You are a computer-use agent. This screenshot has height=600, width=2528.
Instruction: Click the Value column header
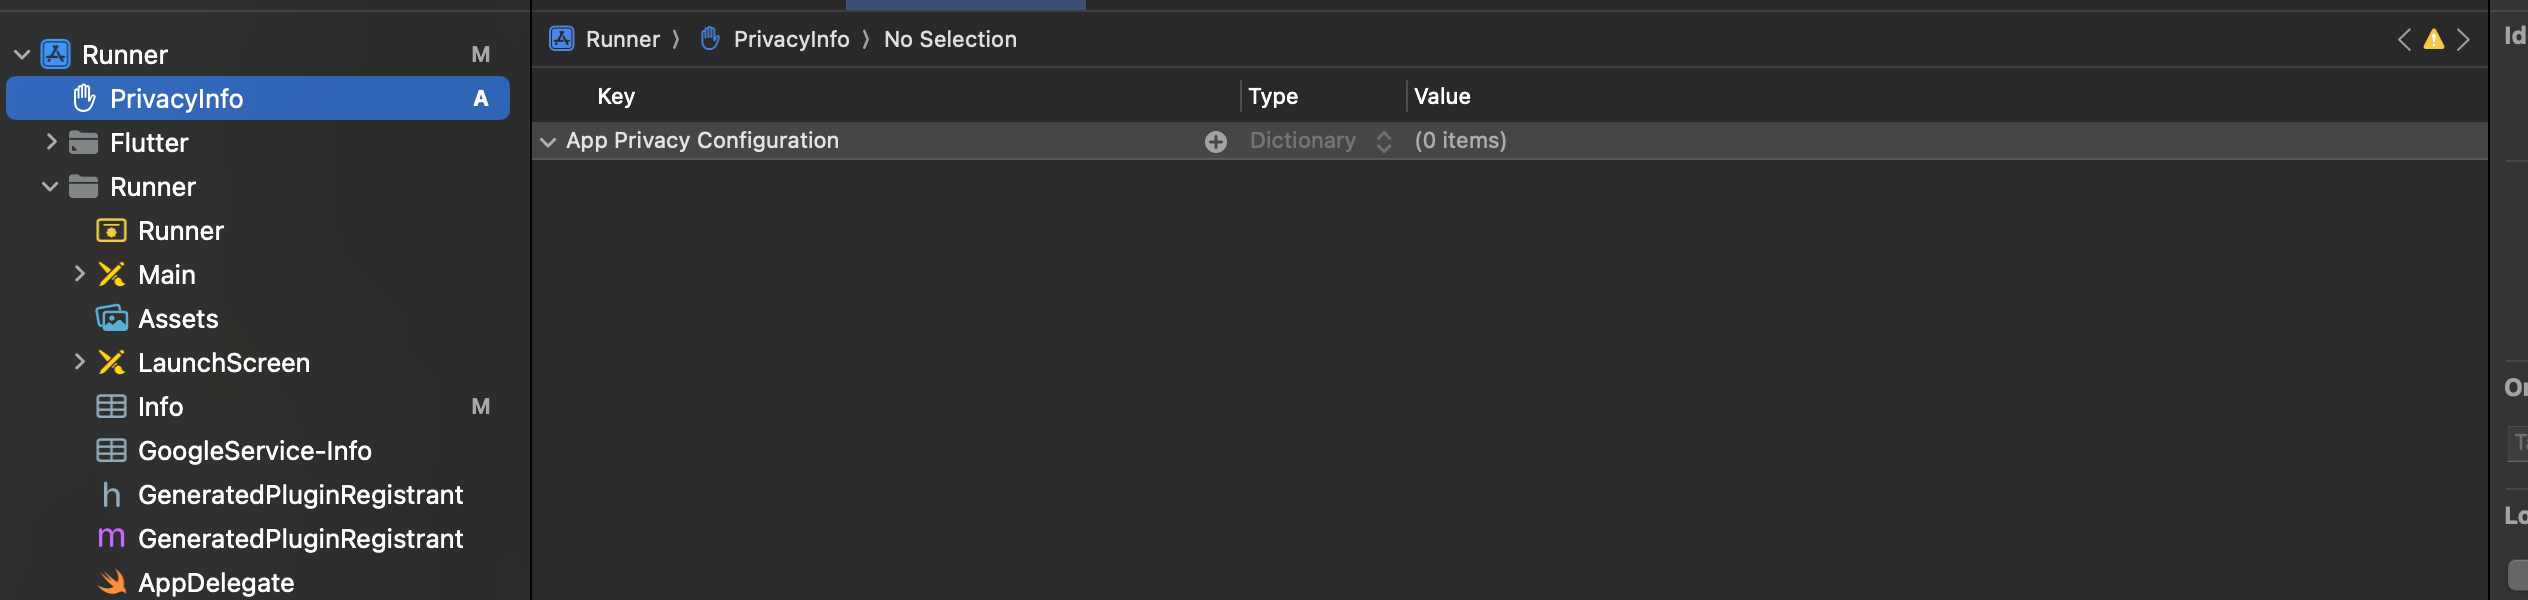(1442, 96)
